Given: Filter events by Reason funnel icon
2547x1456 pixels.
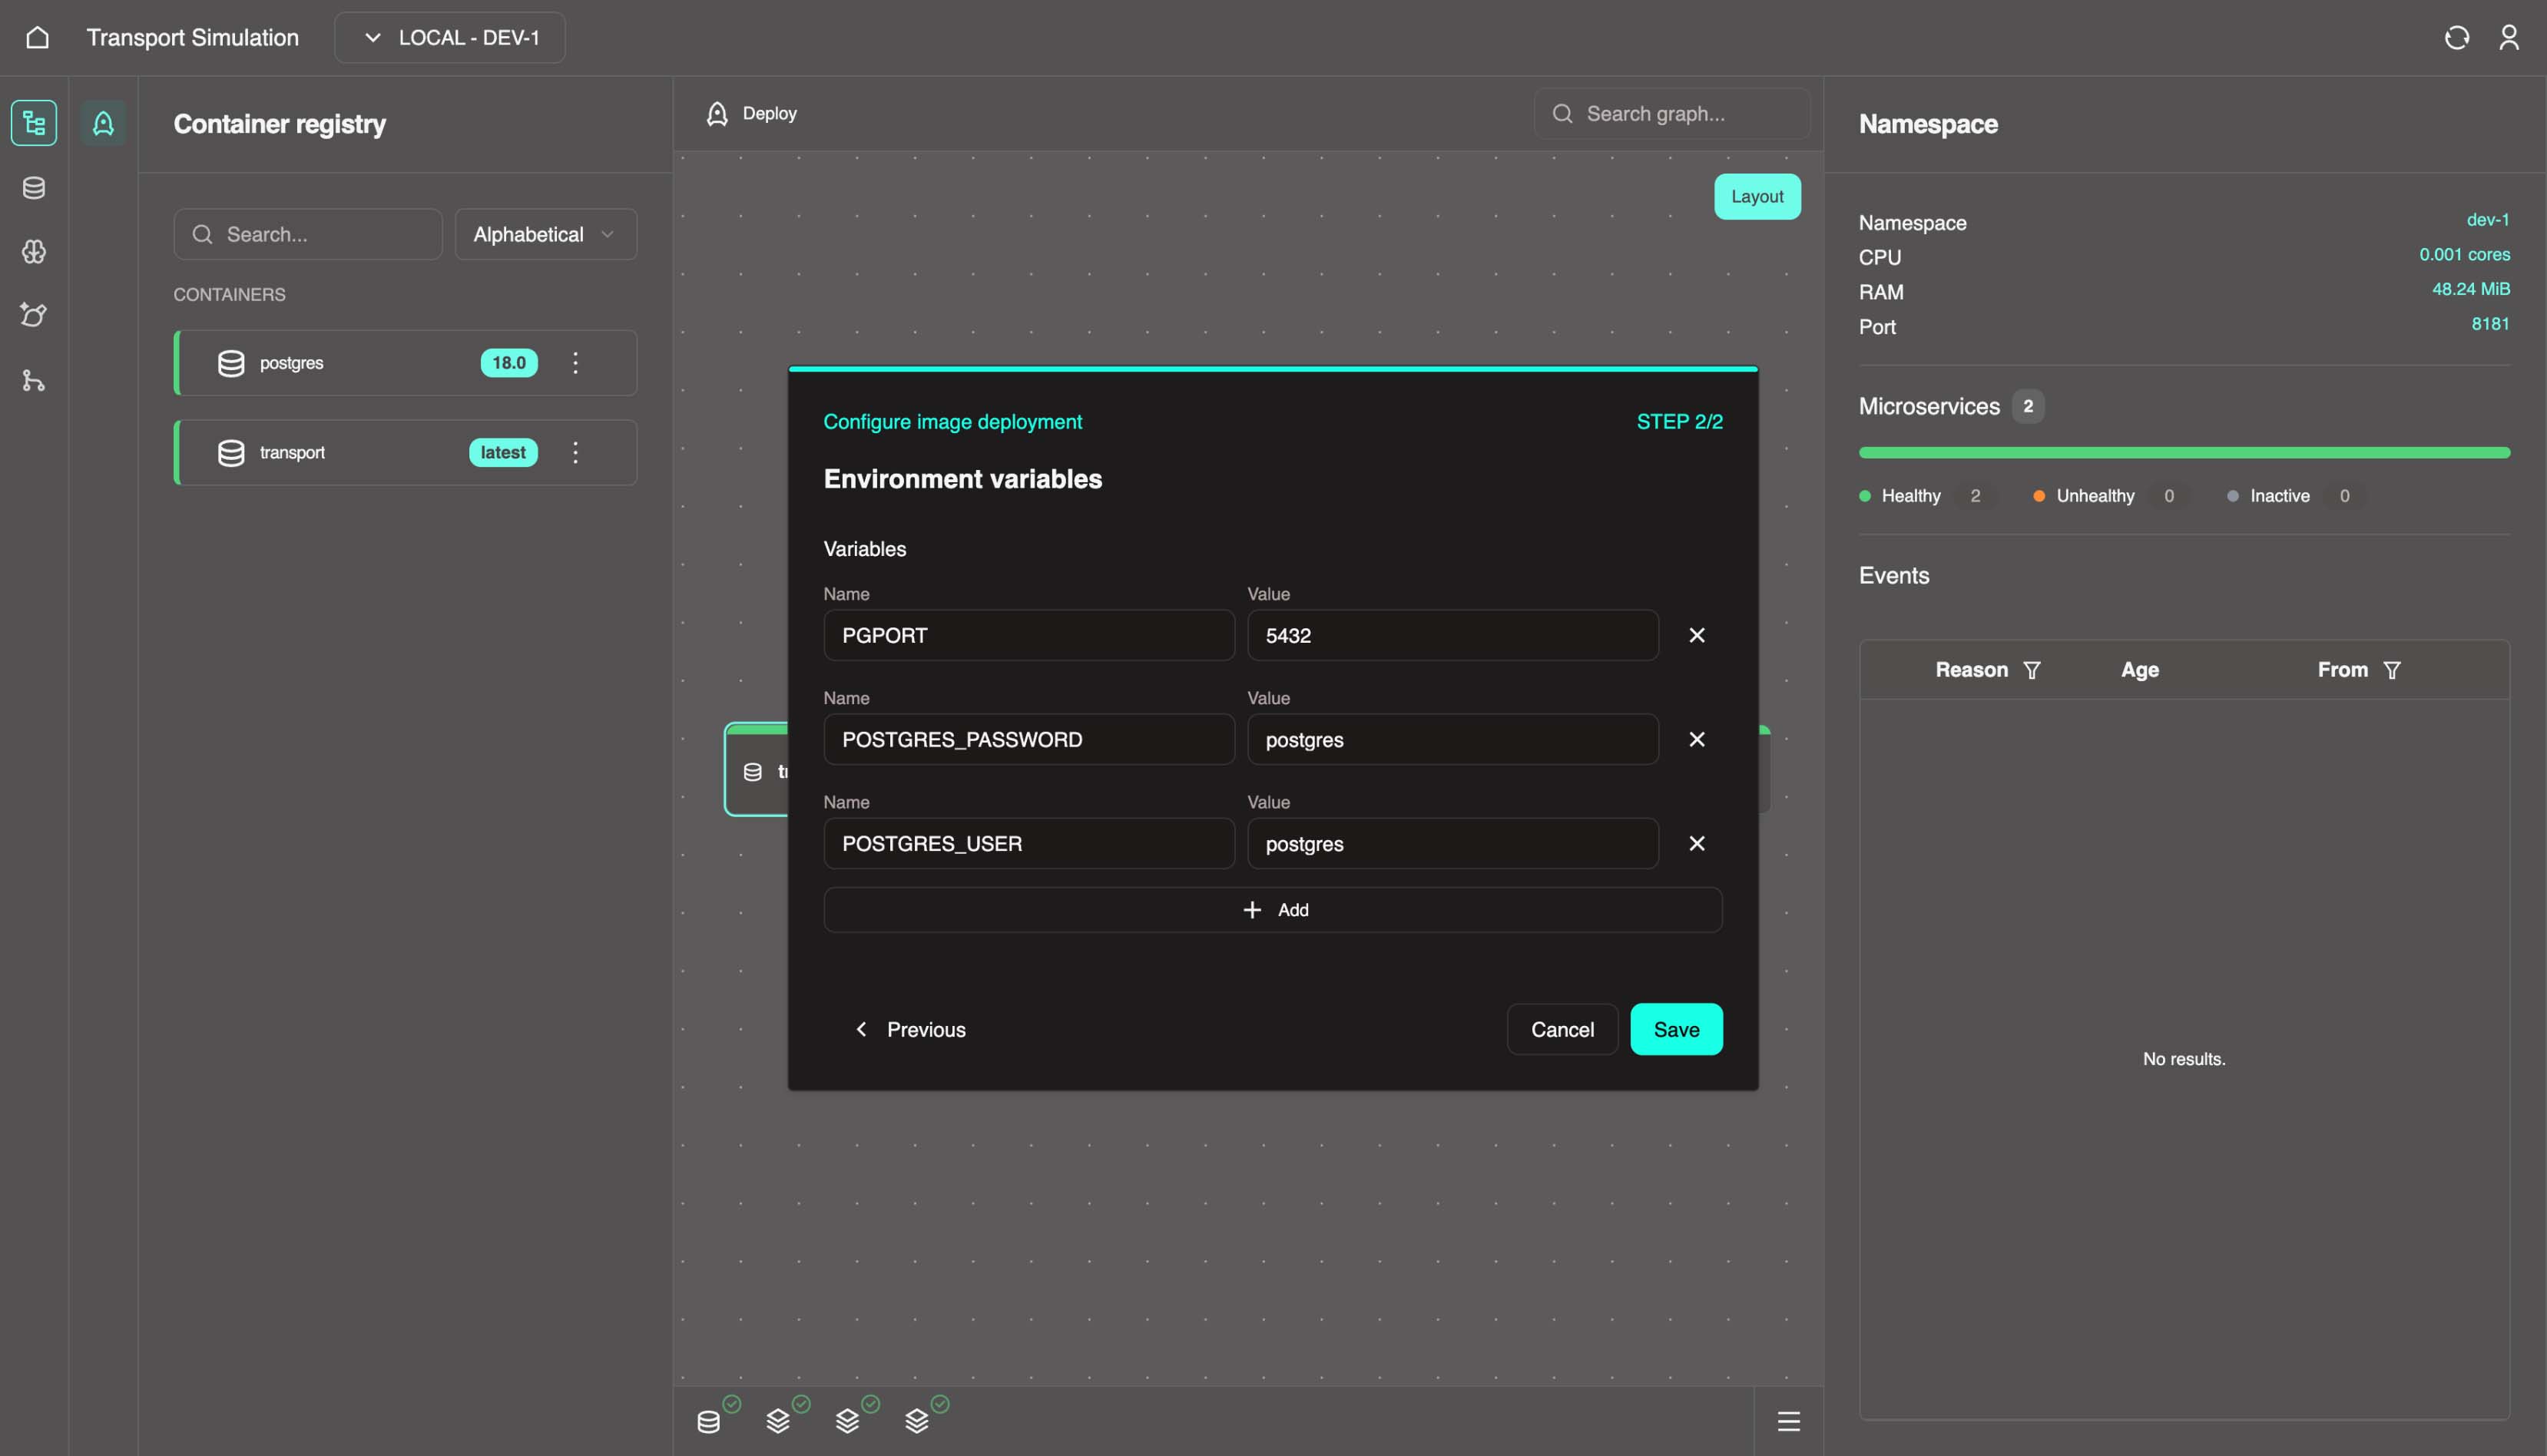Looking at the screenshot, I should (2031, 670).
